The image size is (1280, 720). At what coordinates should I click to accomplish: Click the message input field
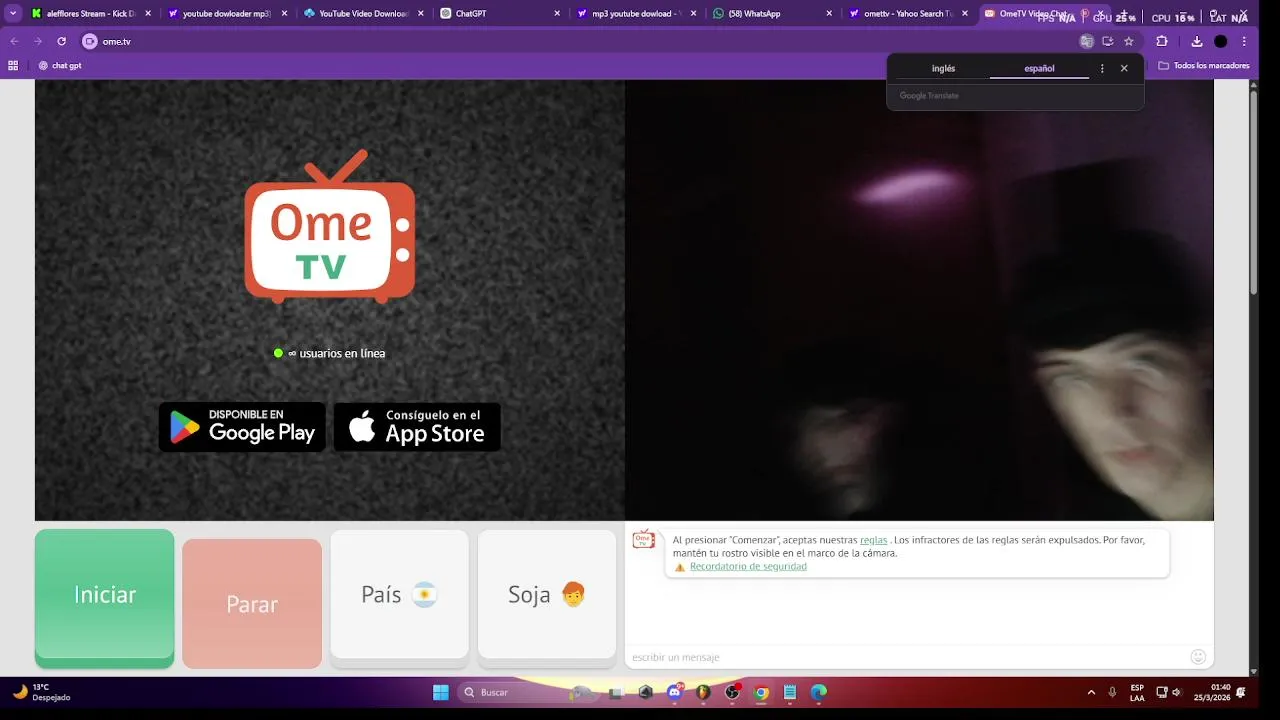[906, 657]
